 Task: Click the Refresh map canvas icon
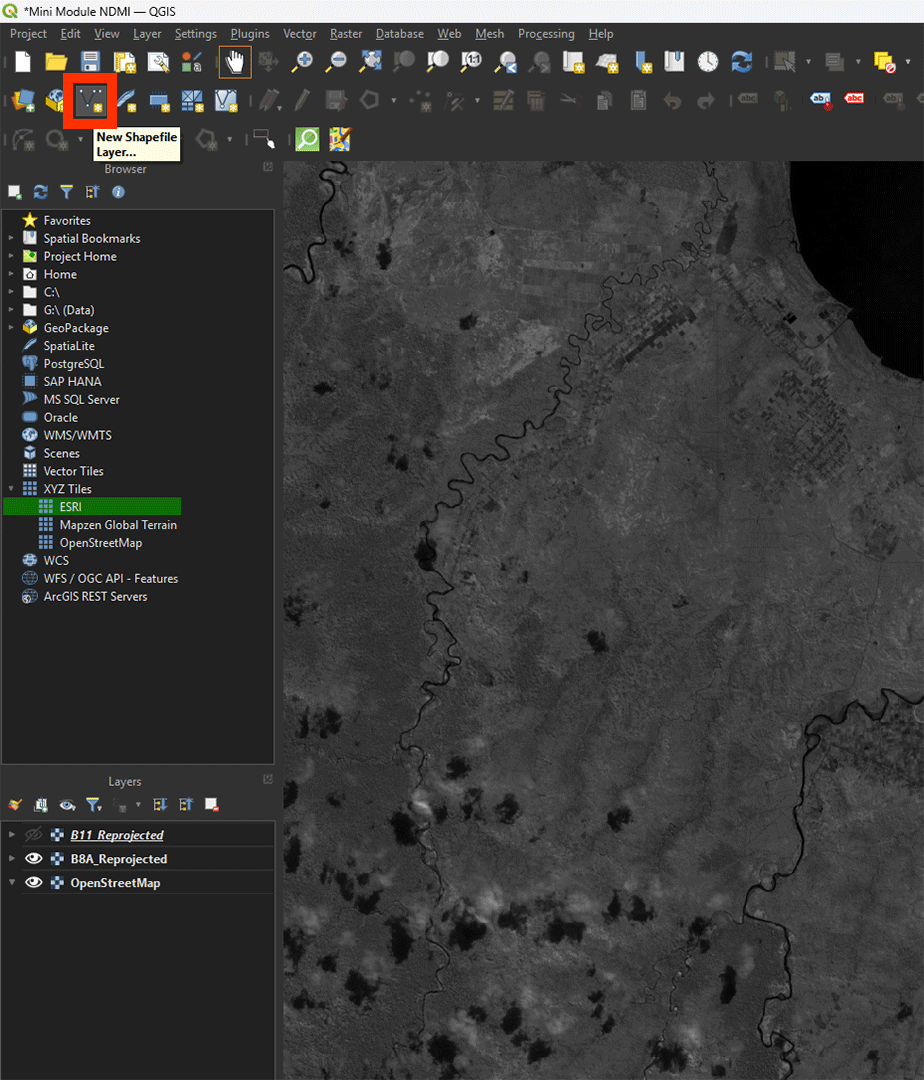(741, 62)
